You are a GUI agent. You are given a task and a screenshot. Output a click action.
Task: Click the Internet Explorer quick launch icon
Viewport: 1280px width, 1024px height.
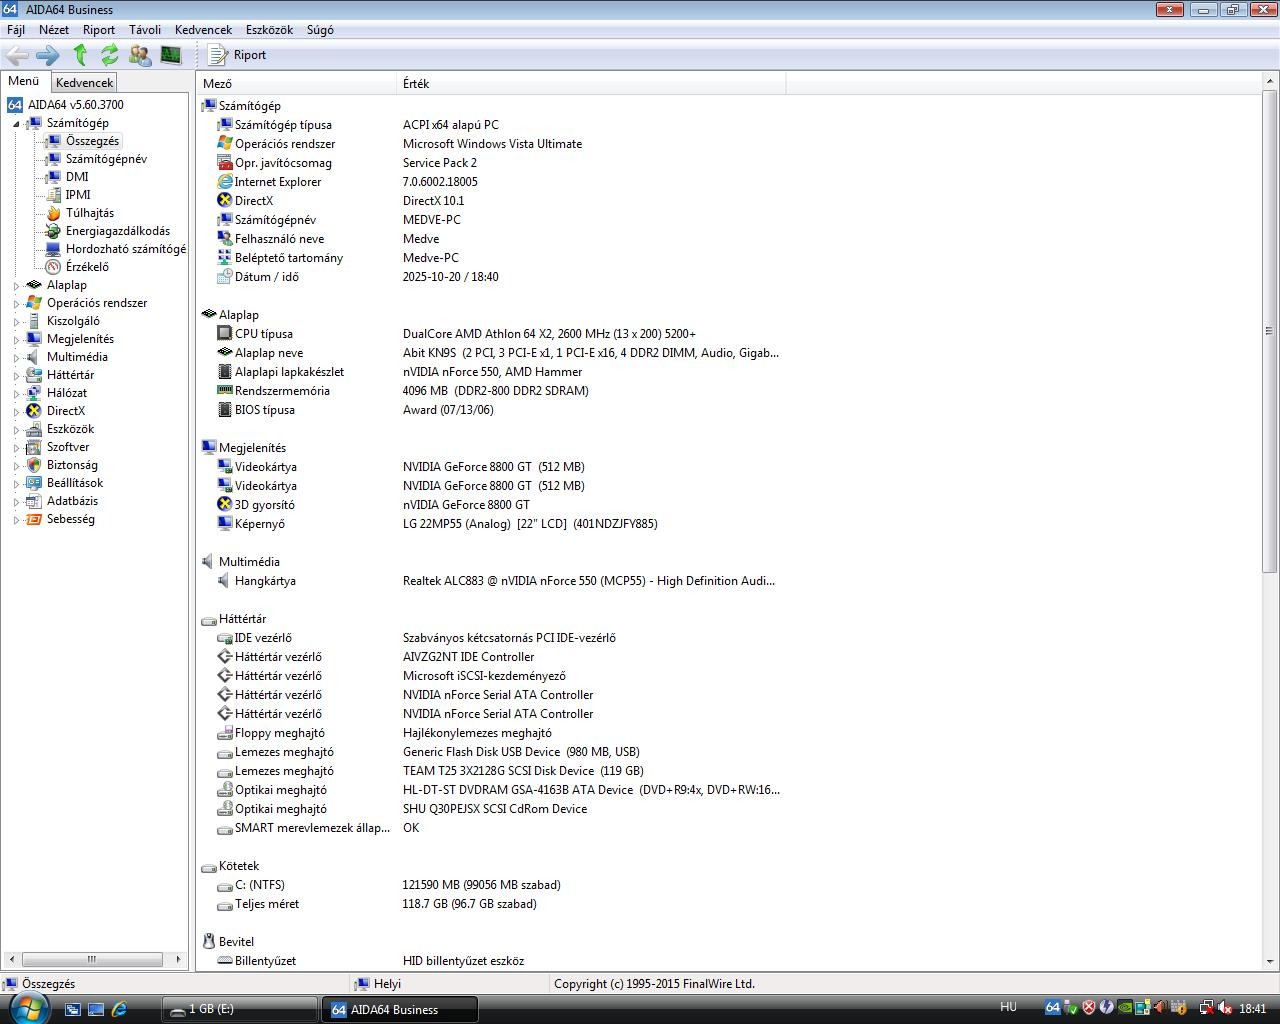pos(119,1009)
